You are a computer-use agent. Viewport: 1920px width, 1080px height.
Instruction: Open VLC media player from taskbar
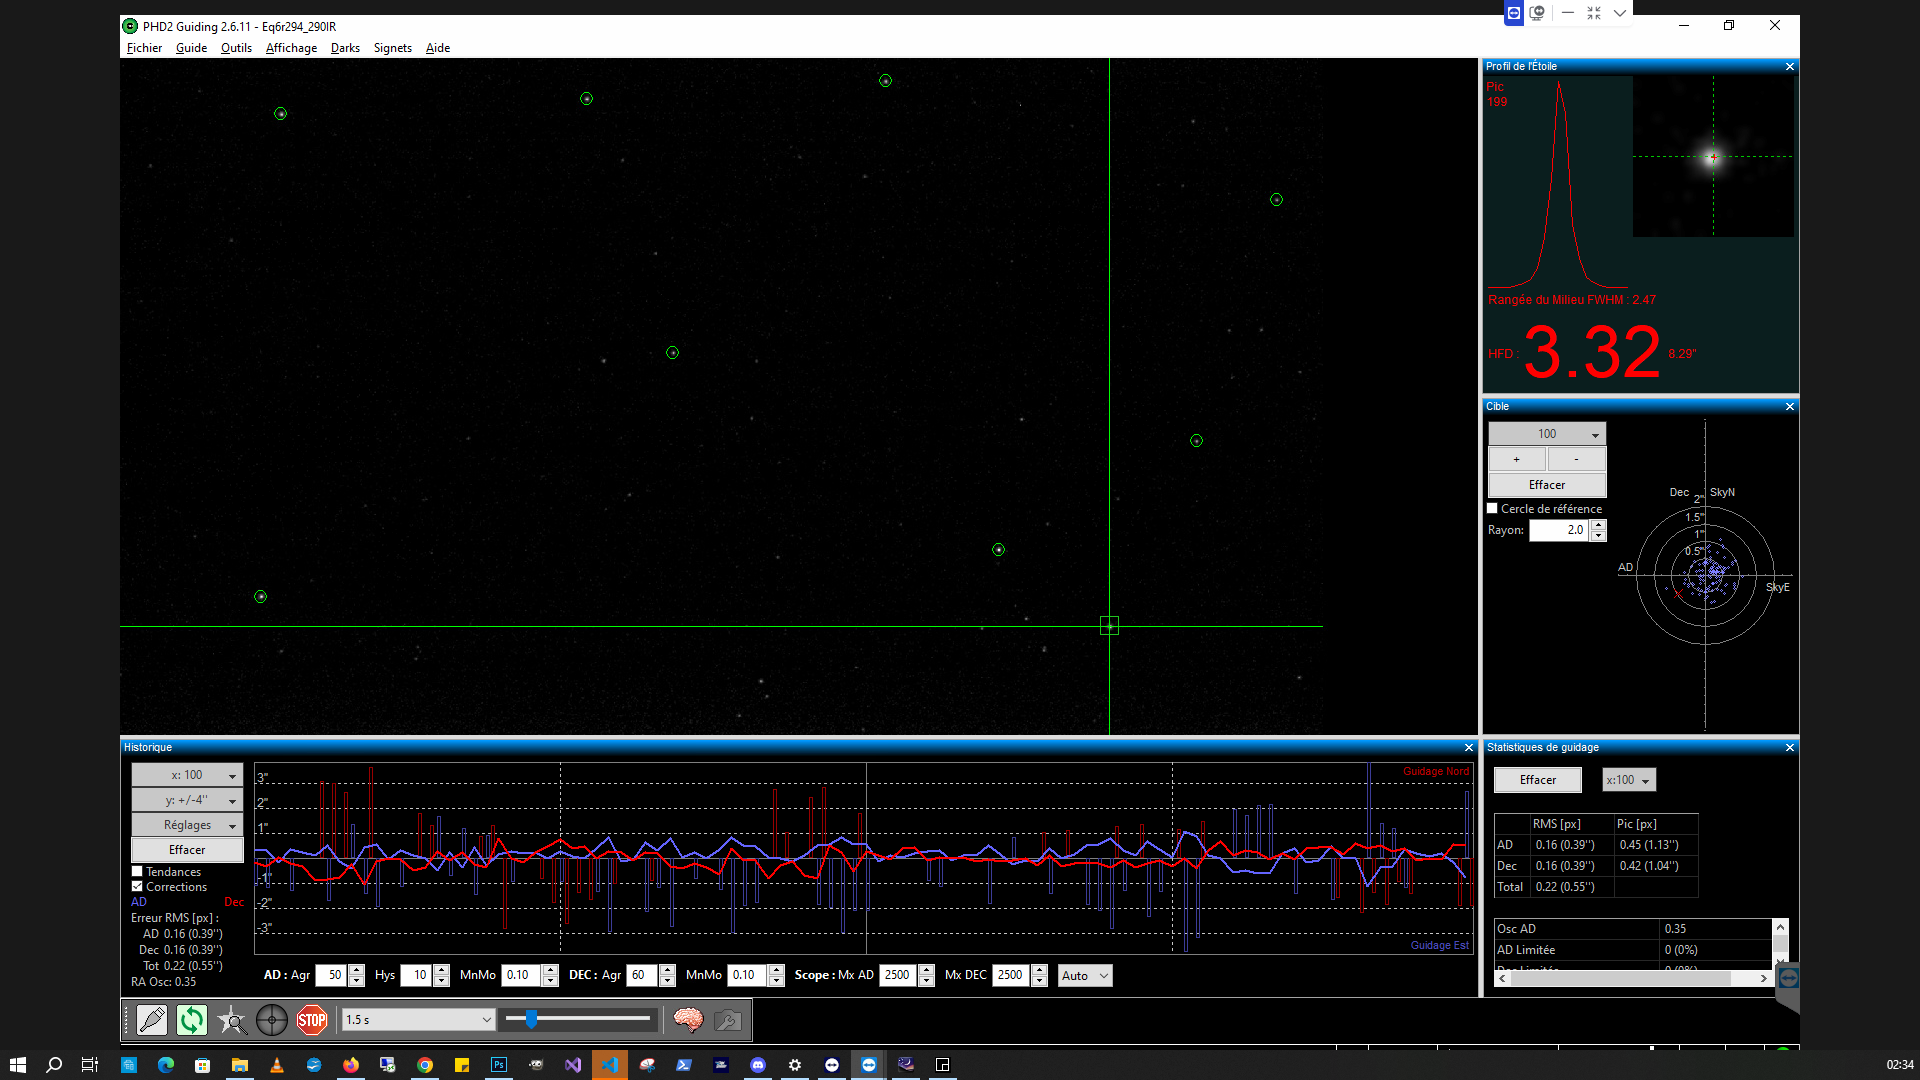pyautogui.click(x=277, y=1065)
